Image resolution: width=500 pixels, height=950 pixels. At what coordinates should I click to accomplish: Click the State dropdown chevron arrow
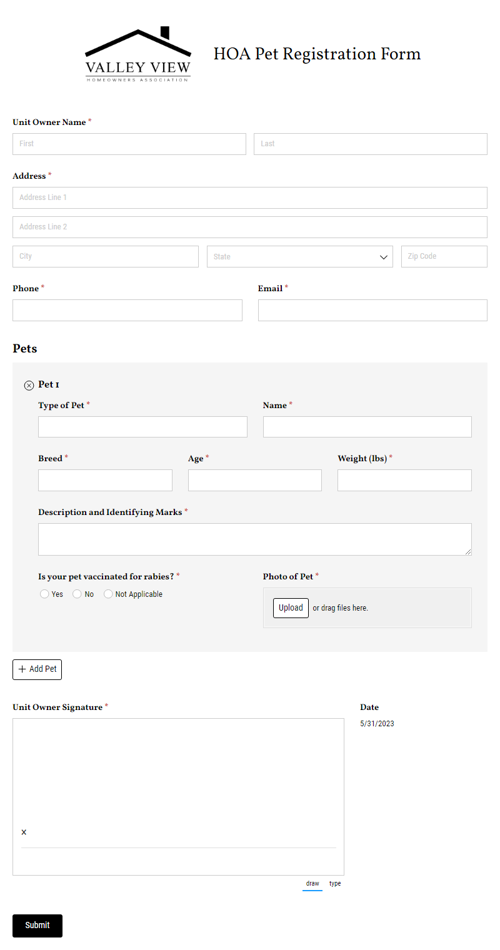(x=384, y=257)
